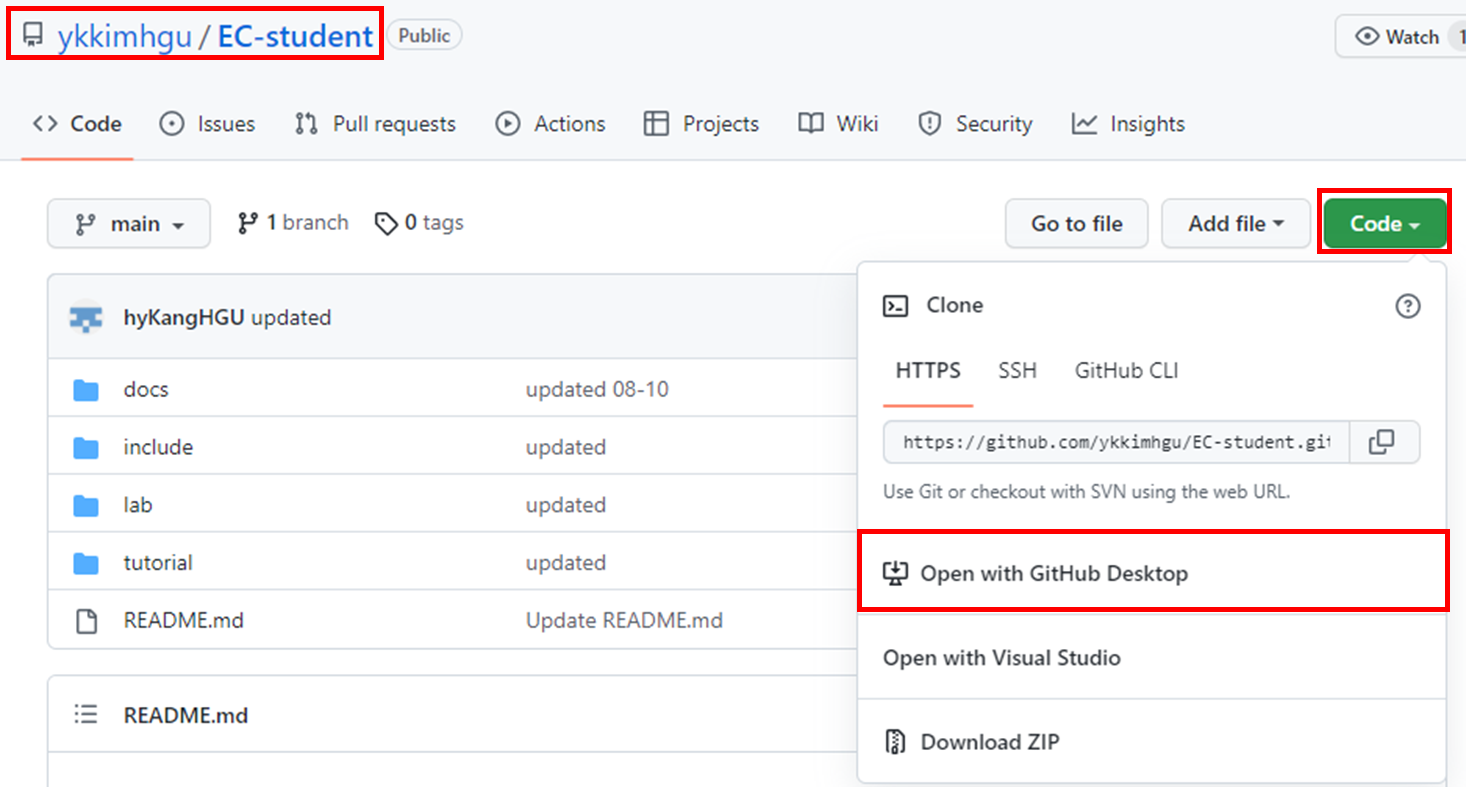
Task: Click the branch icon showing 1 branch
Action: [x=248, y=223]
